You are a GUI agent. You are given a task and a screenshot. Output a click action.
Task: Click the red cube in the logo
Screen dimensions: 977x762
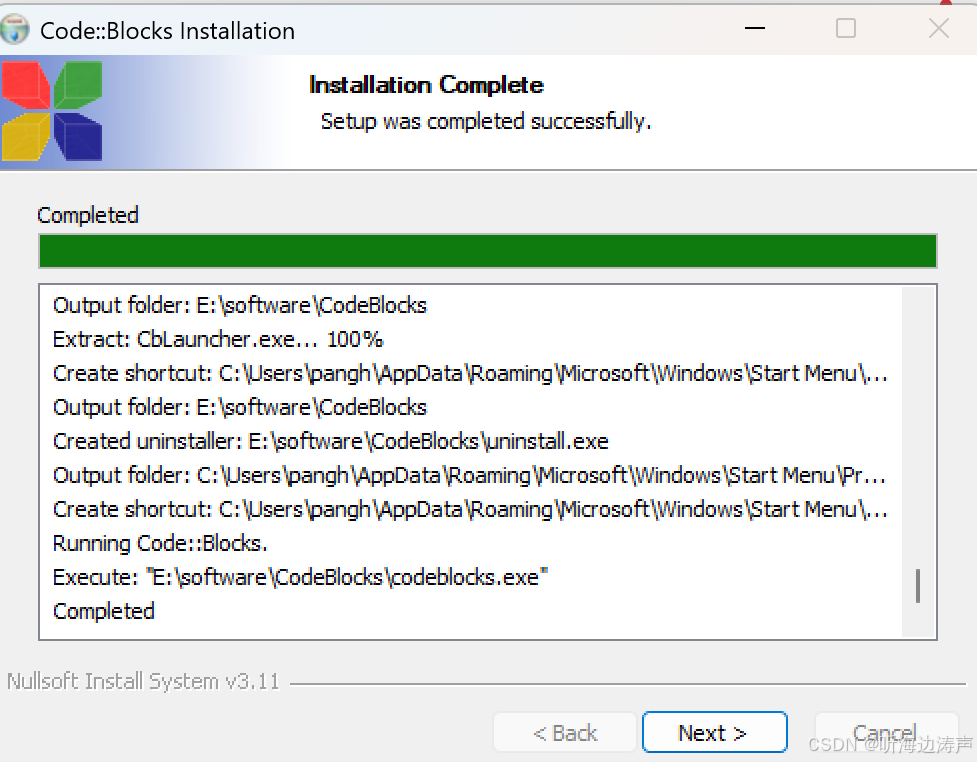pos(25,85)
